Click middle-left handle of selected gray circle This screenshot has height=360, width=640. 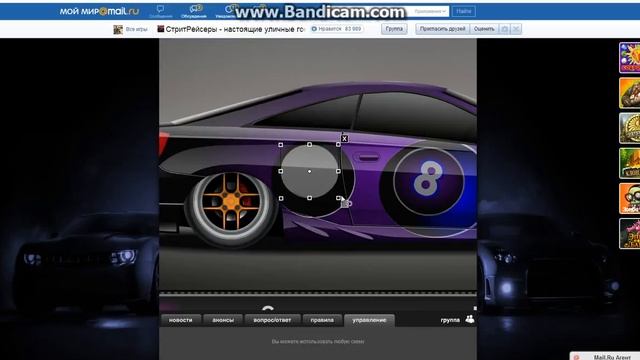(280, 171)
